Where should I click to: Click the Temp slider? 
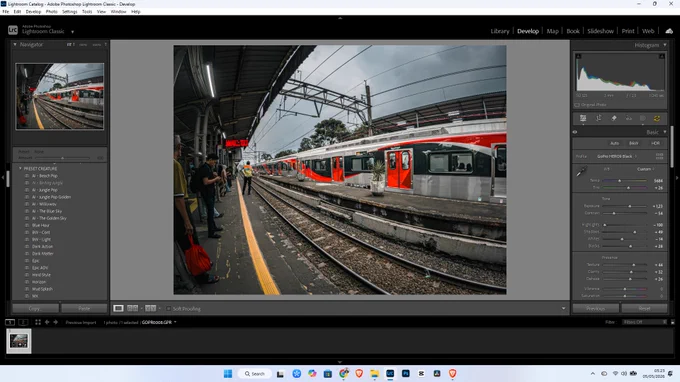[x=624, y=180]
